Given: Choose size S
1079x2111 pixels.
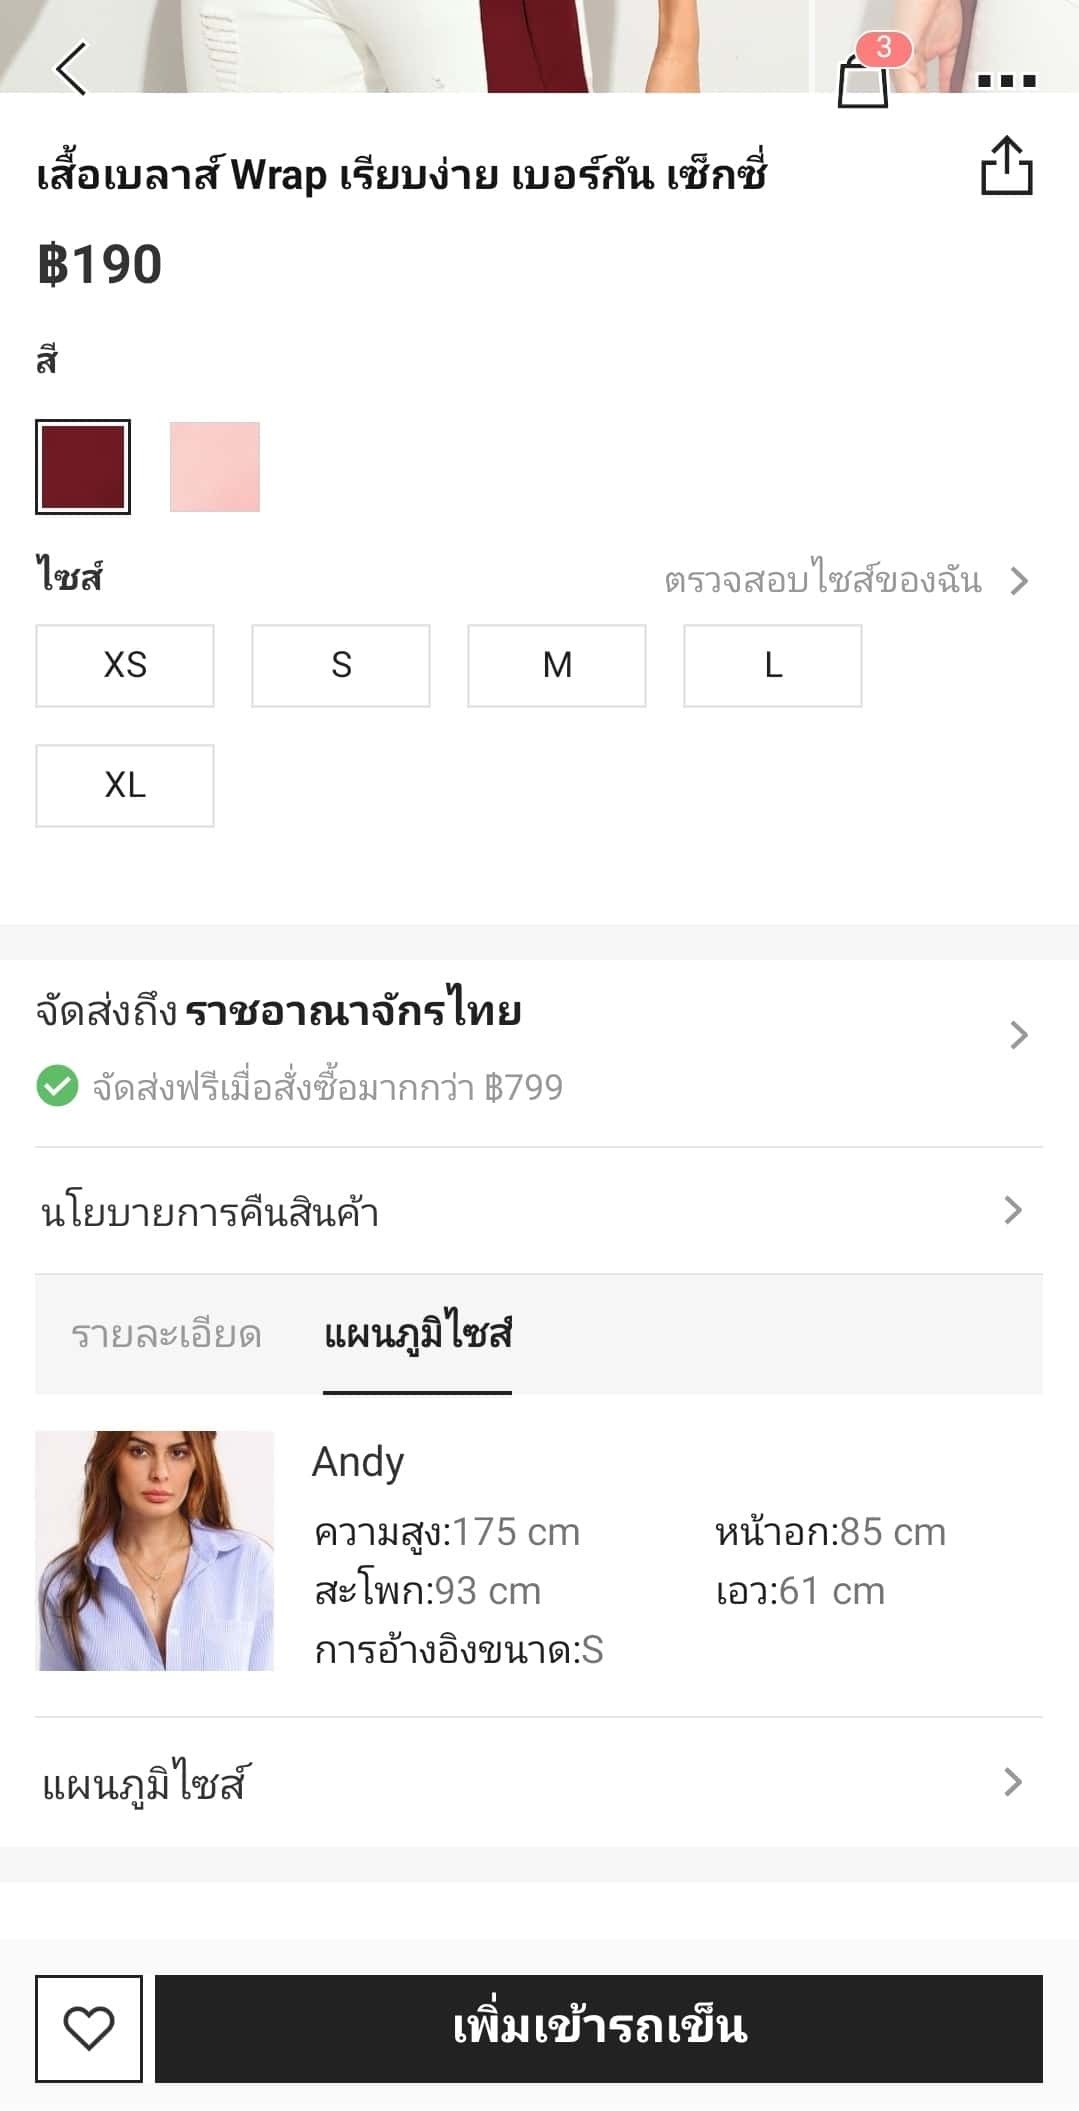Looking at the screenshot, I should point(341,666).
